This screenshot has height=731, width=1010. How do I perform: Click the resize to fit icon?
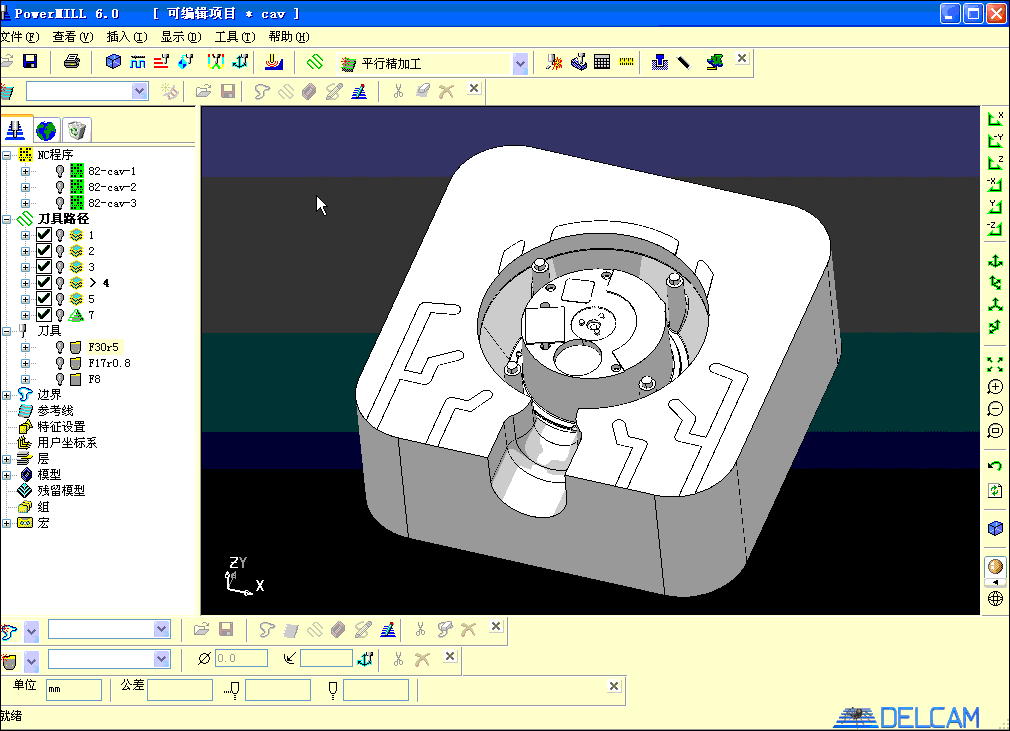[x=995, y=365]
